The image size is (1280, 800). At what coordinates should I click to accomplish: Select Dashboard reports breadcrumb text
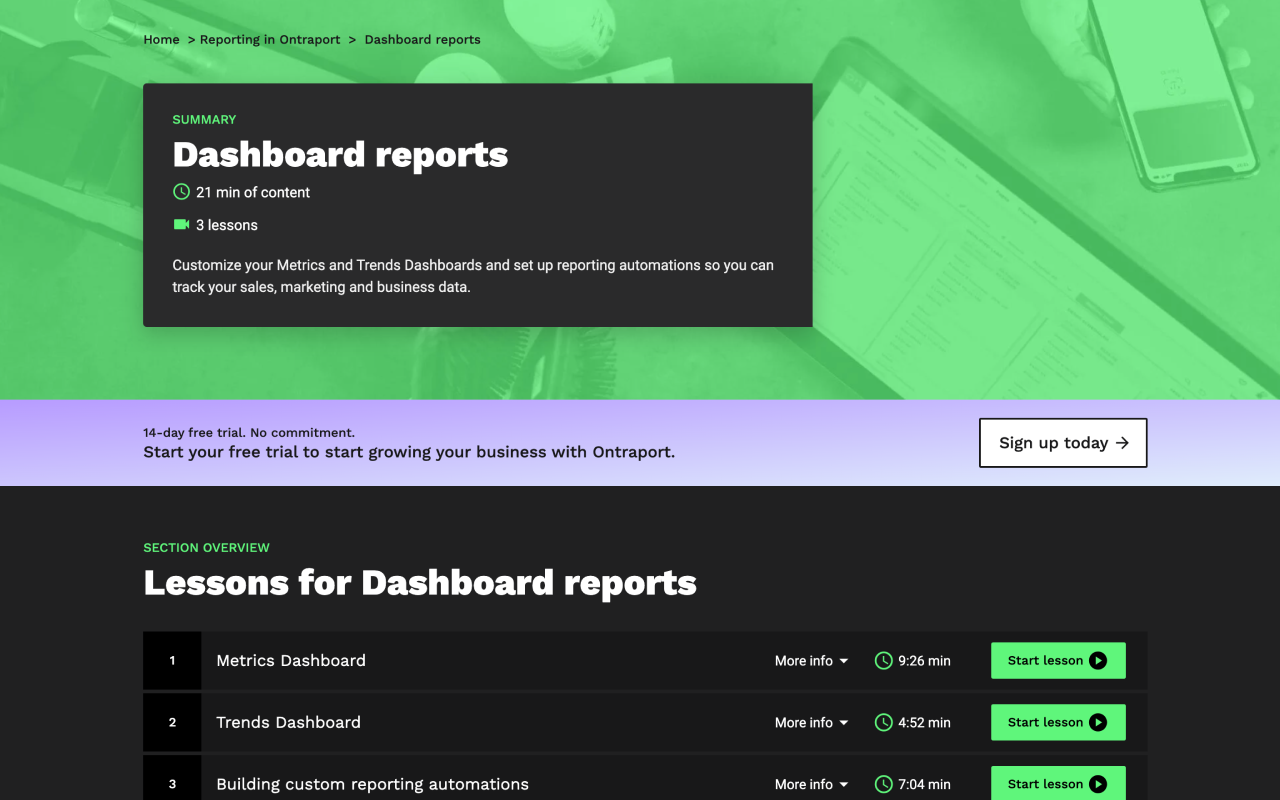click(x=422, y=40)
